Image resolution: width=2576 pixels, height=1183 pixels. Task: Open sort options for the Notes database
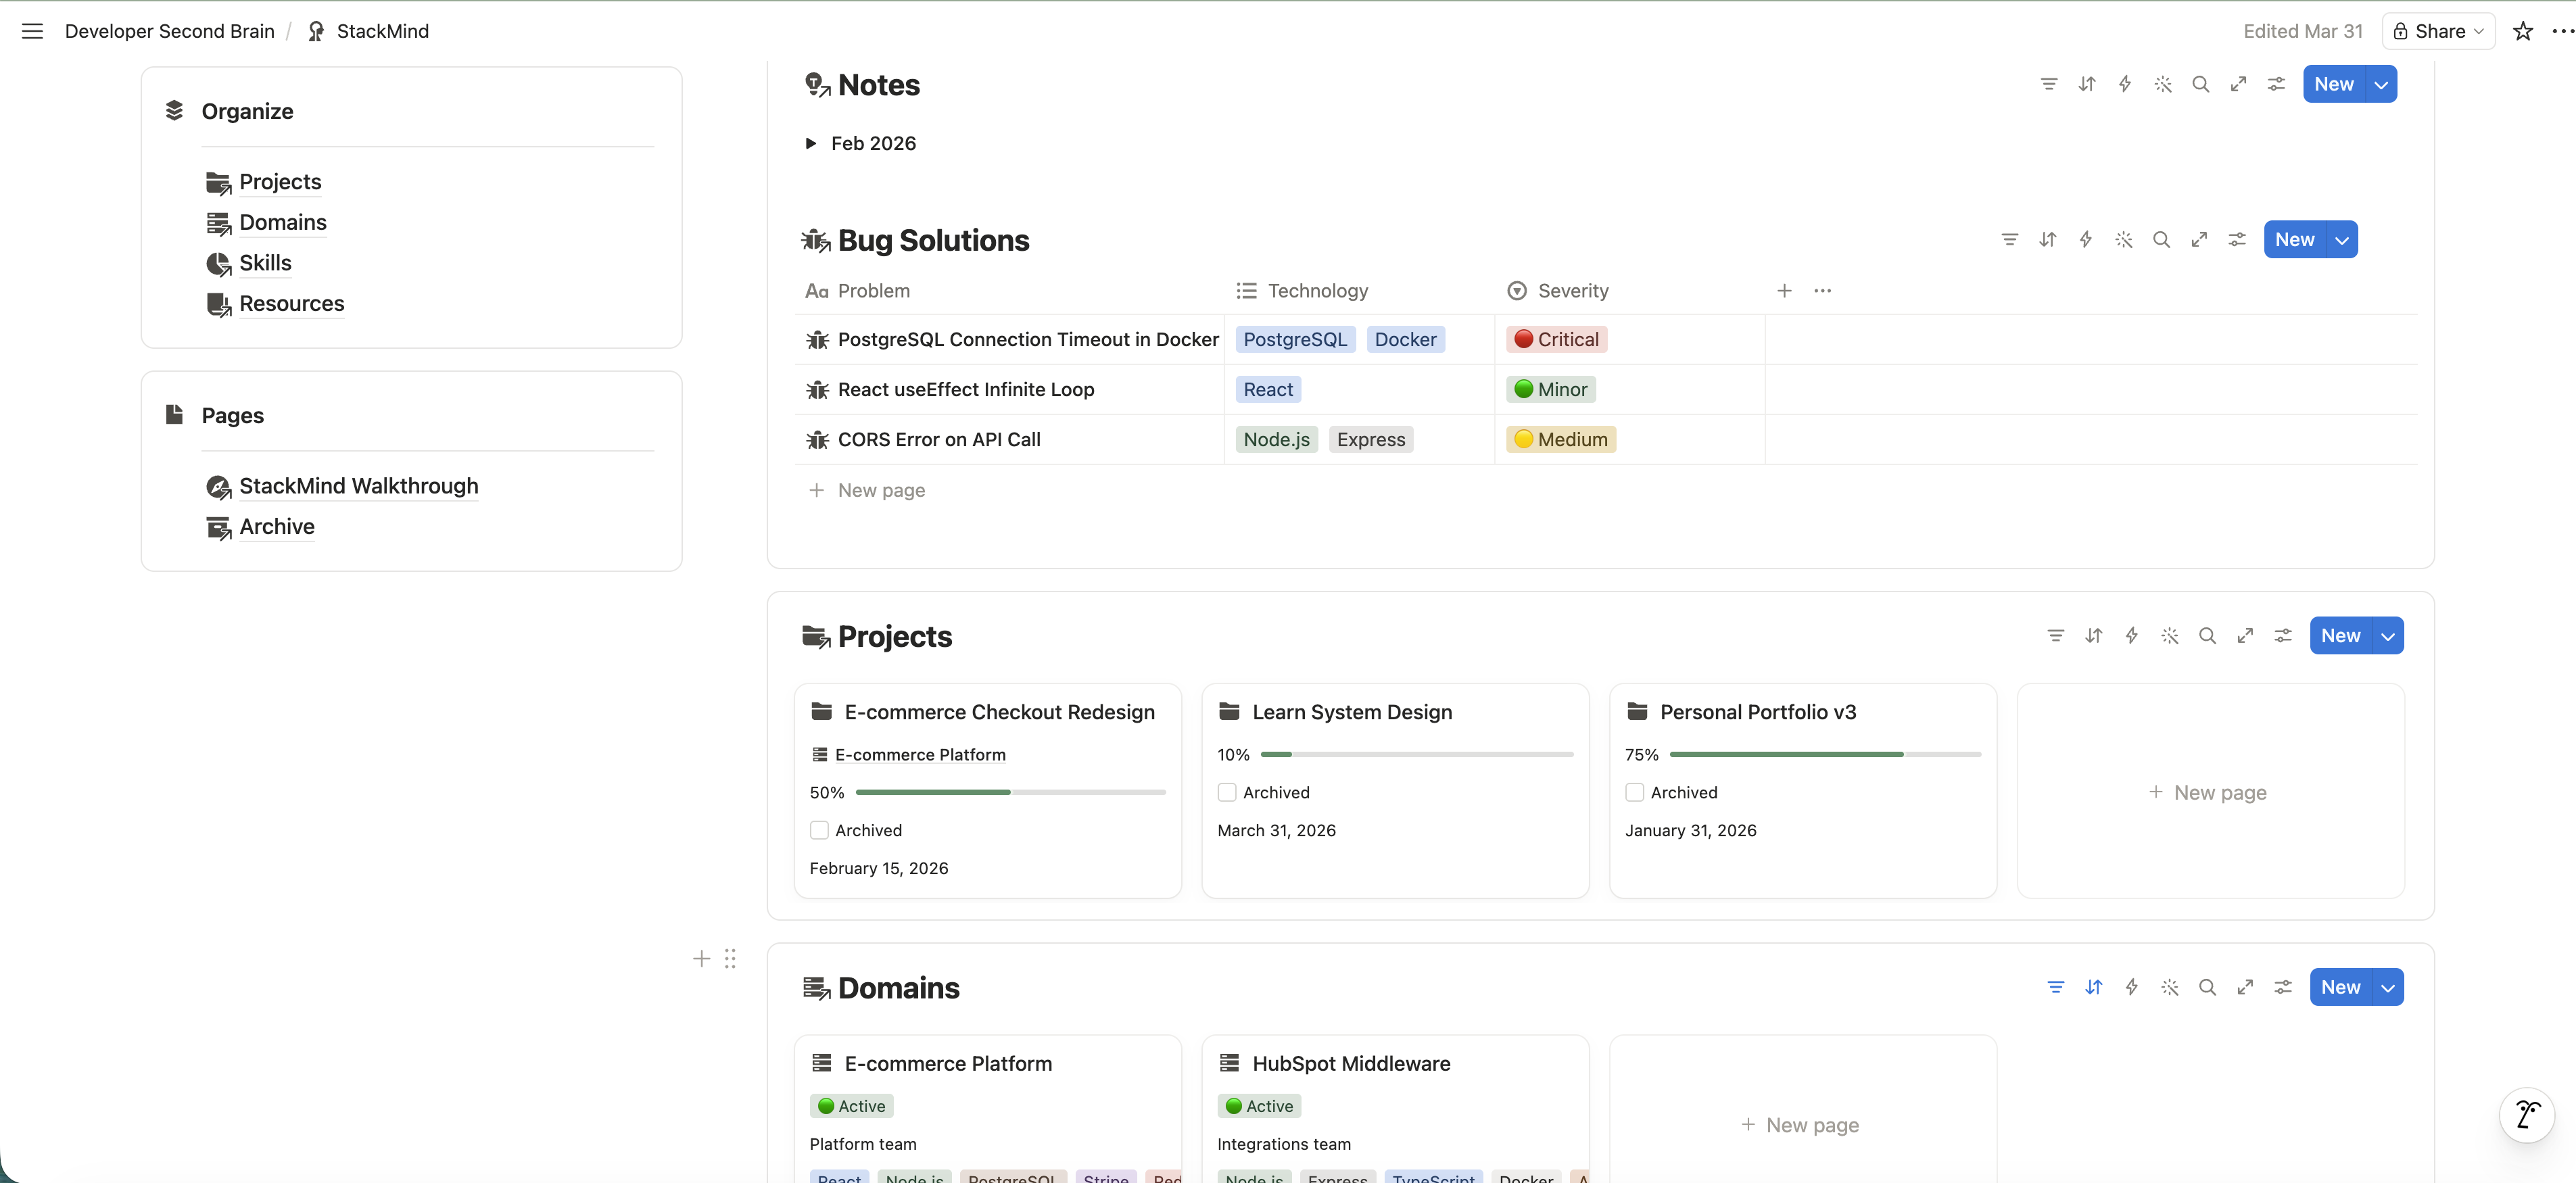click(x=2087, y=84)
